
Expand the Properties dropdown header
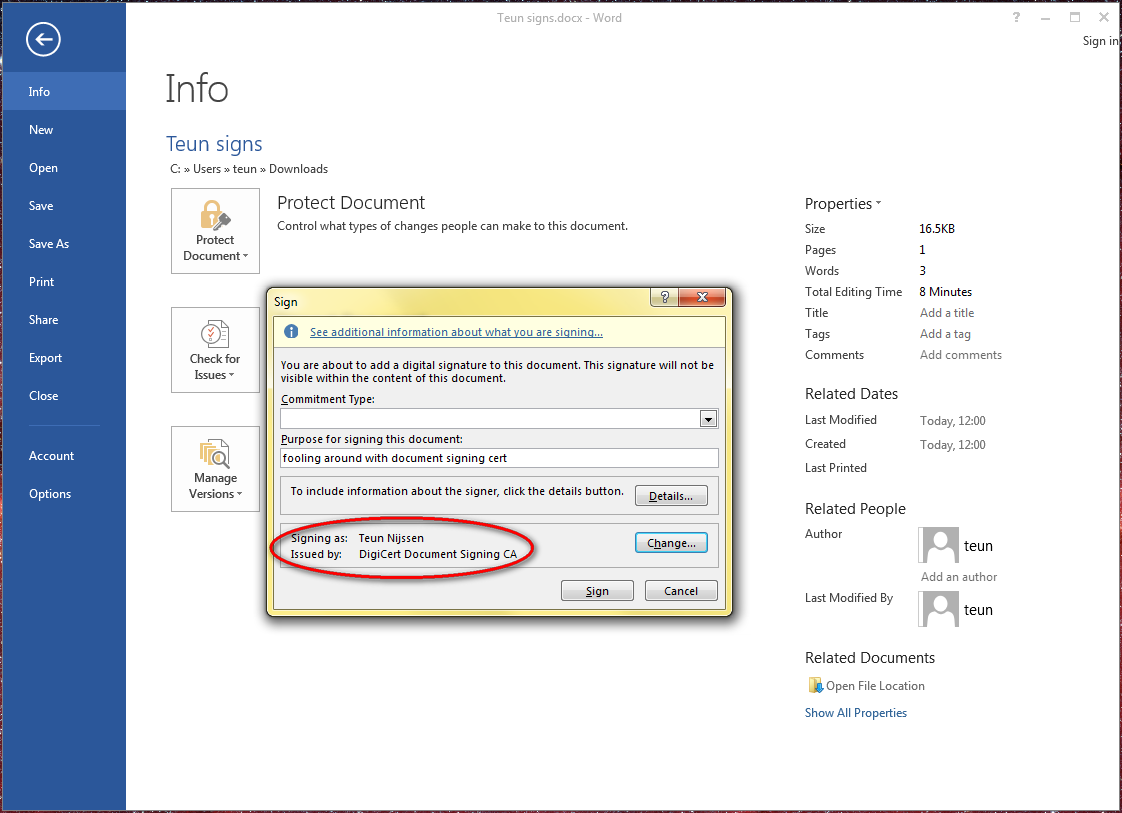(x=843, y=204)
